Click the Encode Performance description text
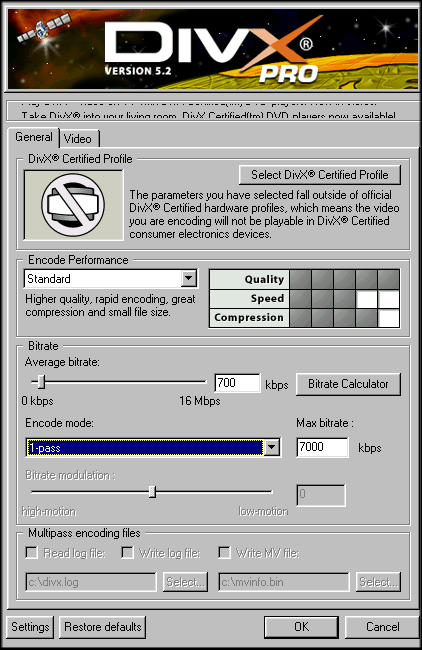Image resolution: width=422 pixels, height=650 pixels. 110,306
